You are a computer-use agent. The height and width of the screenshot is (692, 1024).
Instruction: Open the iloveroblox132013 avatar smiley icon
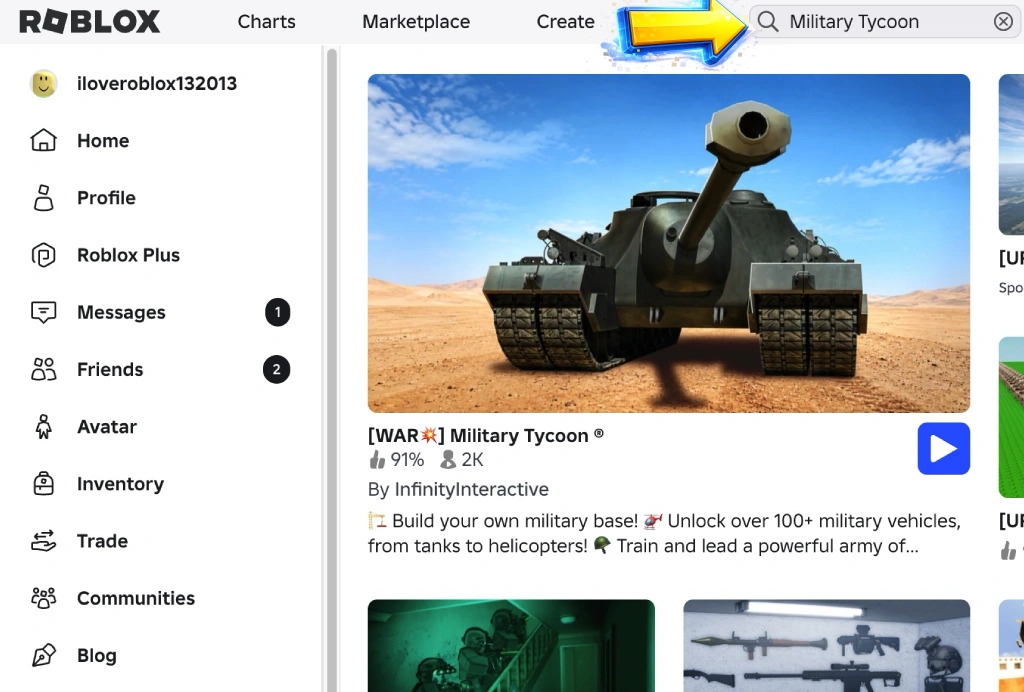[44, 84]
